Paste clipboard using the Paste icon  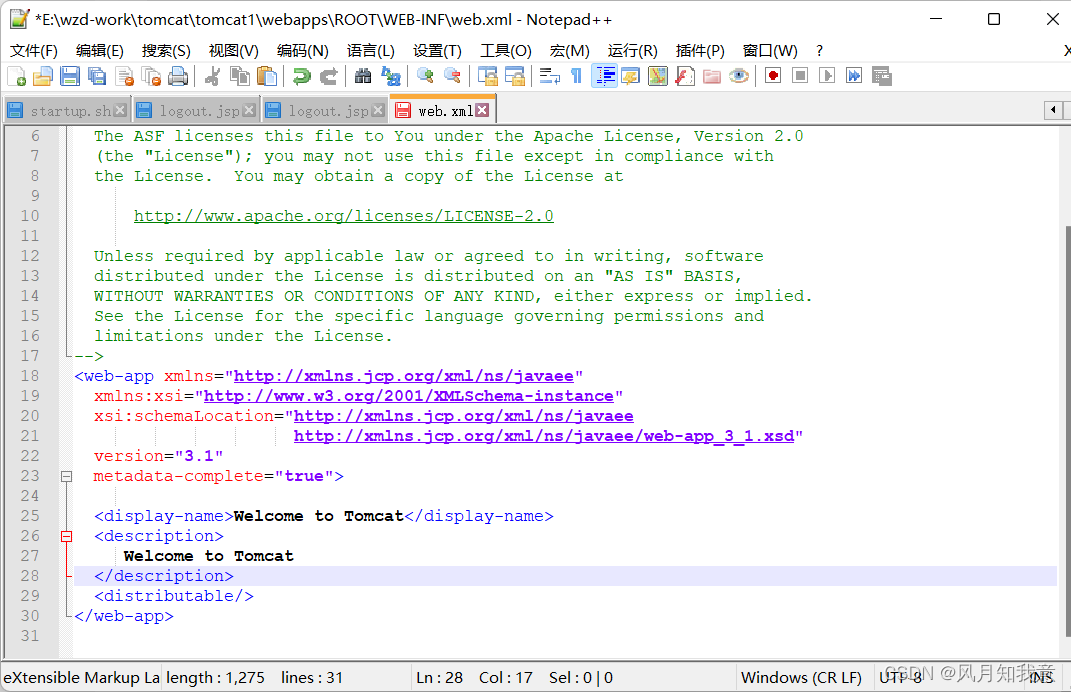tap(267, 76)
